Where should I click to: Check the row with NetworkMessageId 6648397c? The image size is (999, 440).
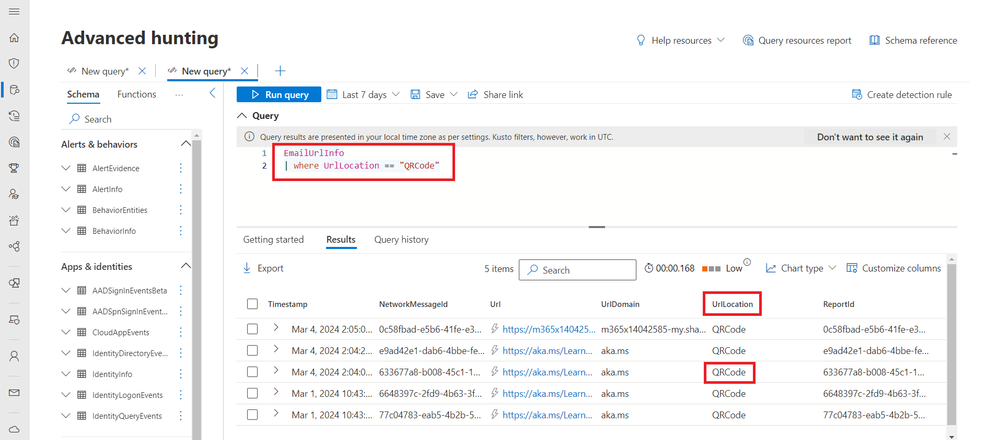[252, 394]
